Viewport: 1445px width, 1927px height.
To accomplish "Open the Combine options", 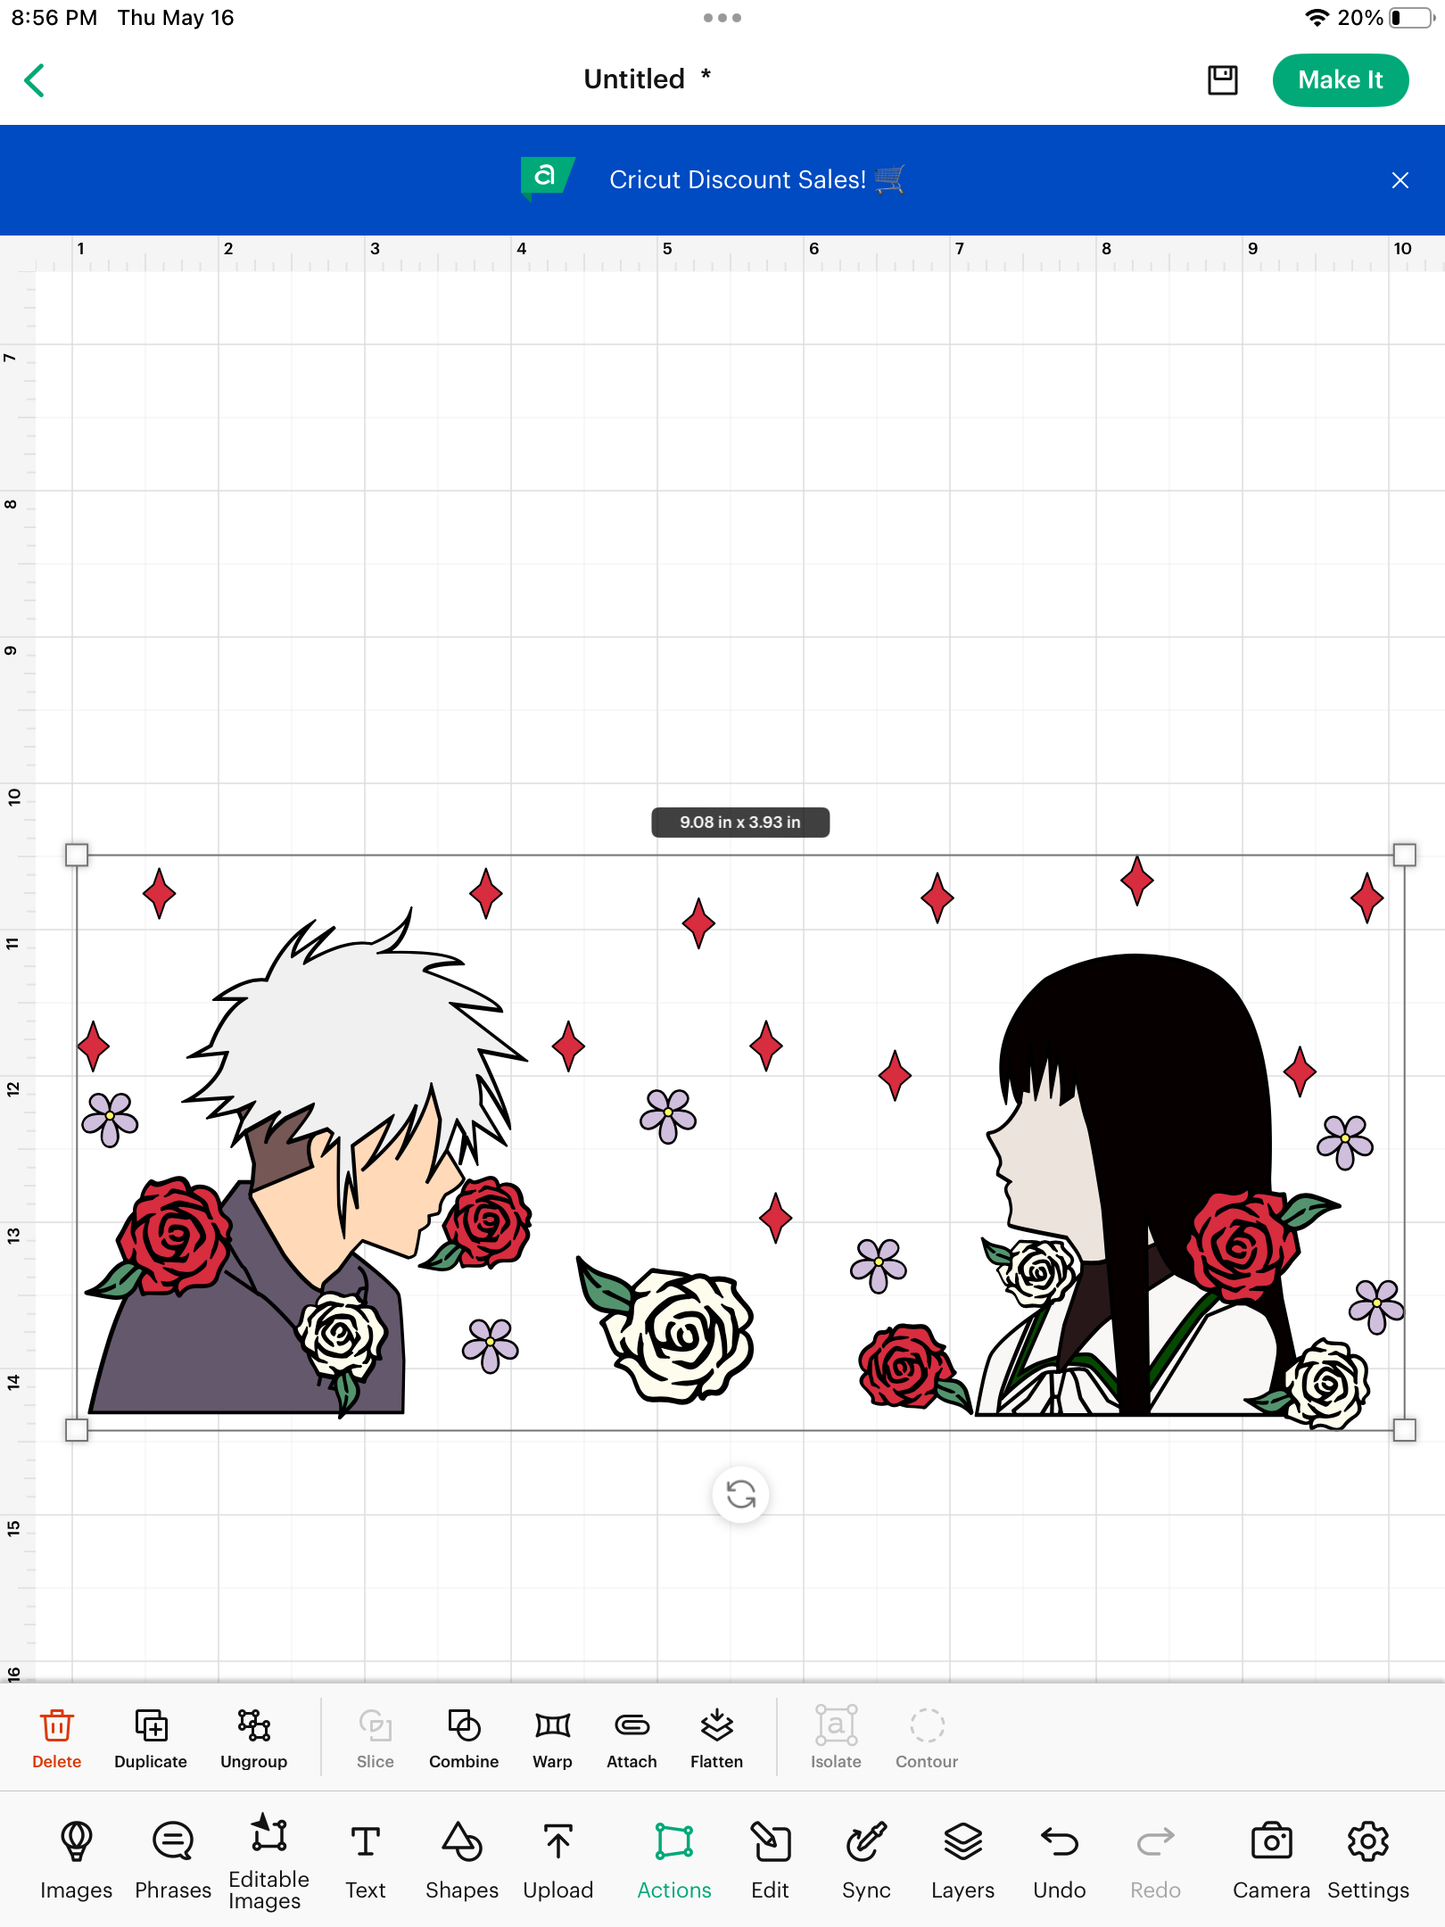I will pyautogui.click(x=464, y=1738).
